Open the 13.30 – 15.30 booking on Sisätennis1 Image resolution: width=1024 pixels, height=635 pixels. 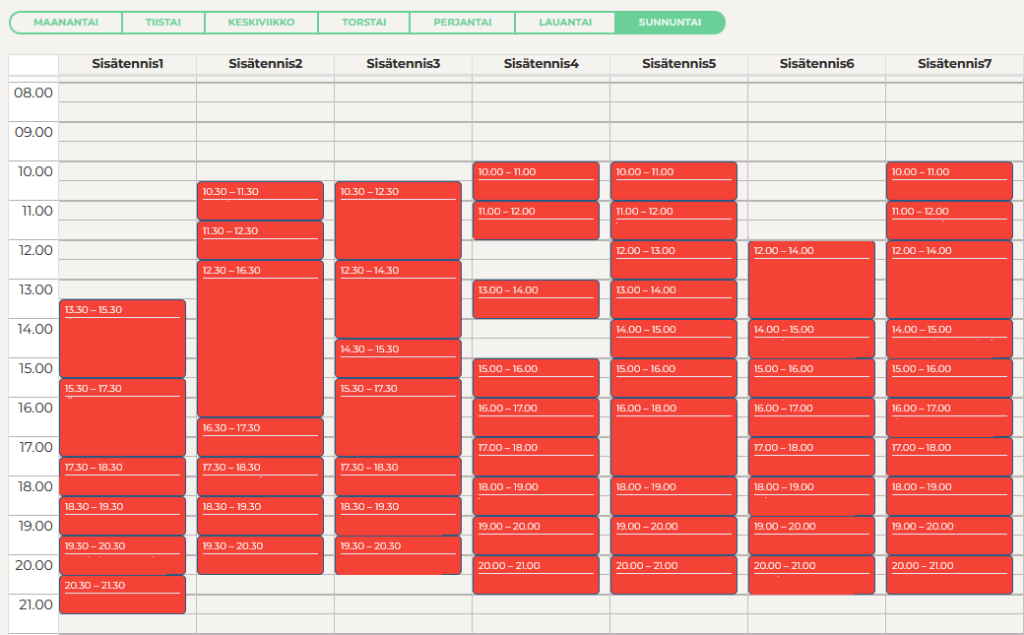(123, 340)
